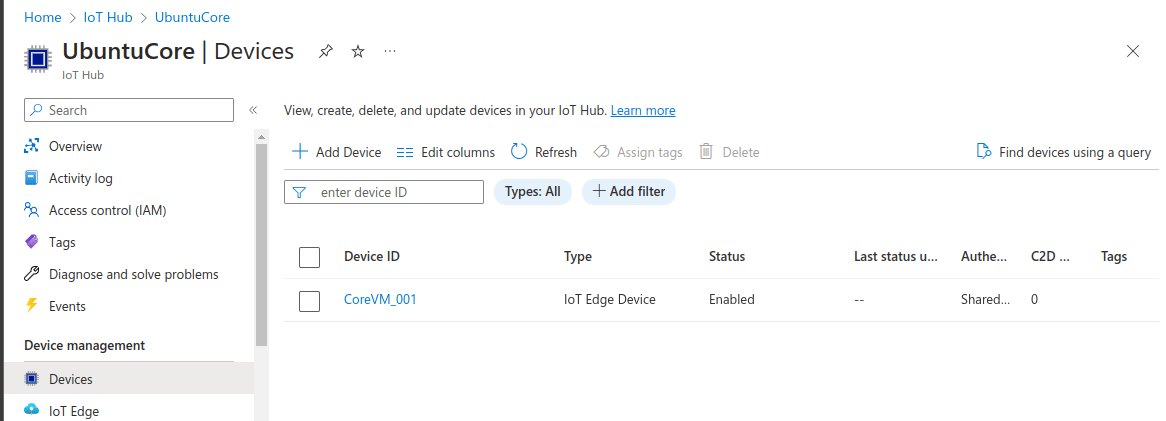Screen dimensions: 1166x421
Task: Focus the sidebar Search box
Action: [129, 110]
